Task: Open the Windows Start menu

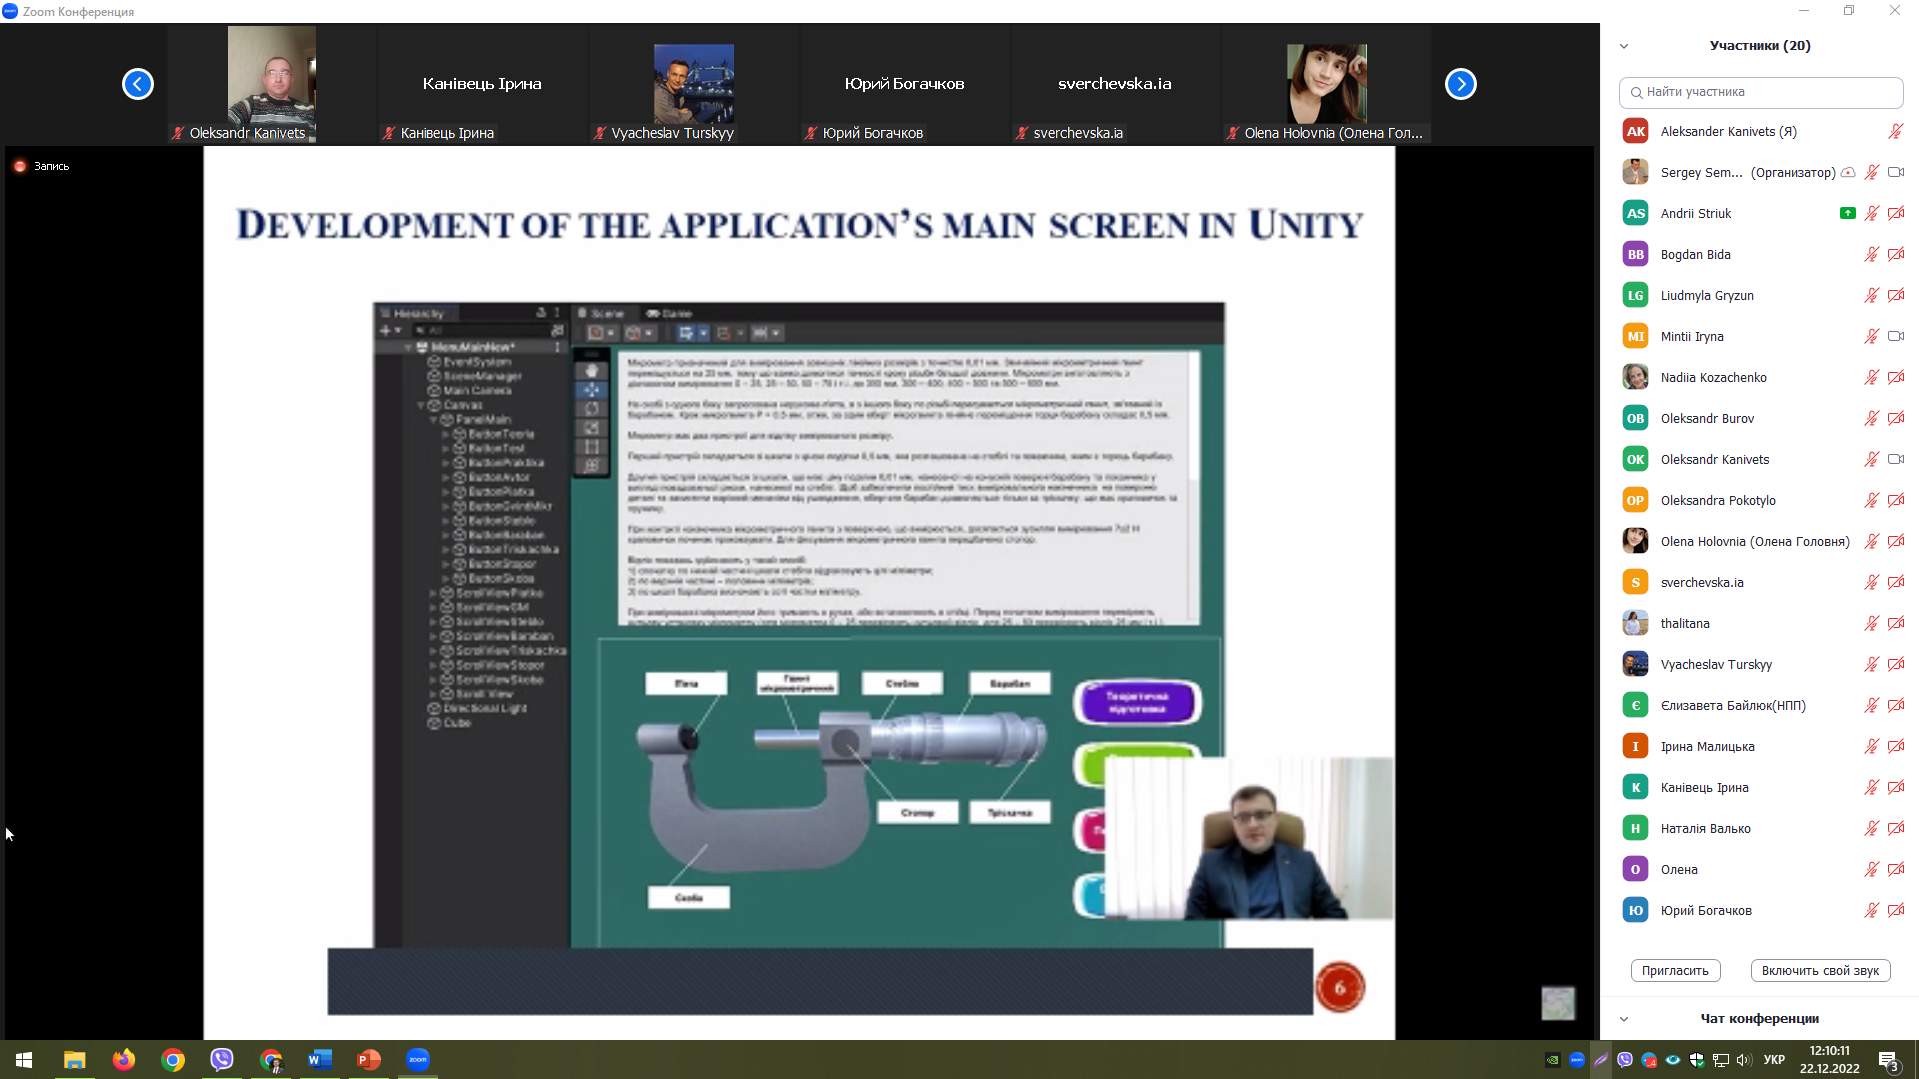Action: point(24,1060)
